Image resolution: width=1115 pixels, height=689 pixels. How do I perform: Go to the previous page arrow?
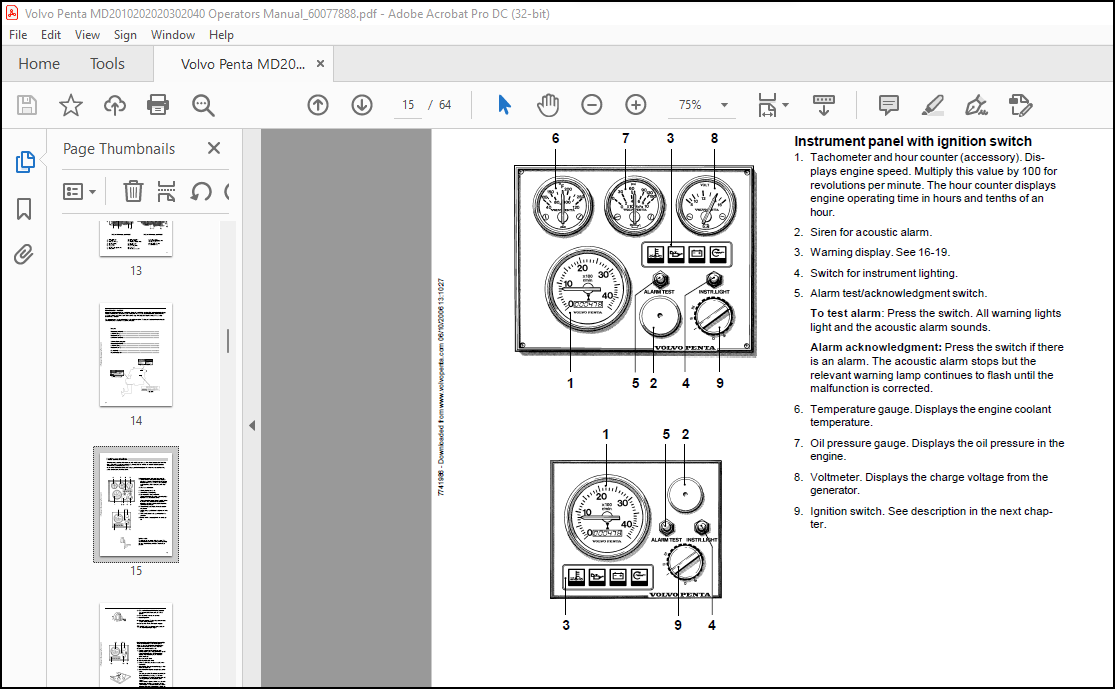(318, 105)
